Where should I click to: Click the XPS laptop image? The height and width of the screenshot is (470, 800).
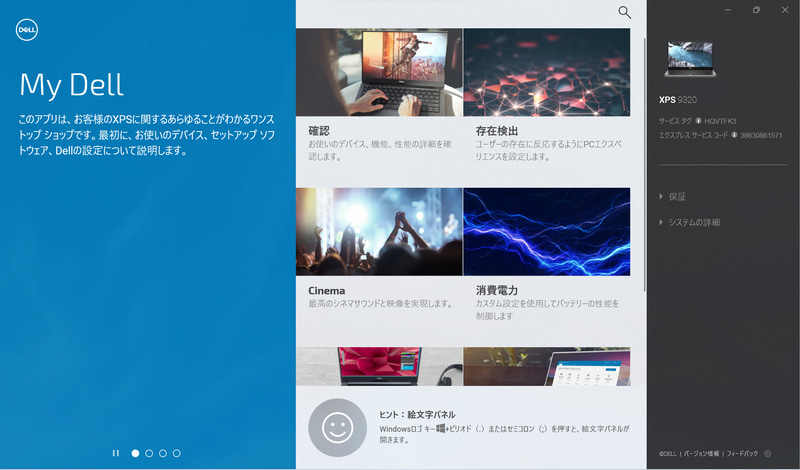click(690, 59)
